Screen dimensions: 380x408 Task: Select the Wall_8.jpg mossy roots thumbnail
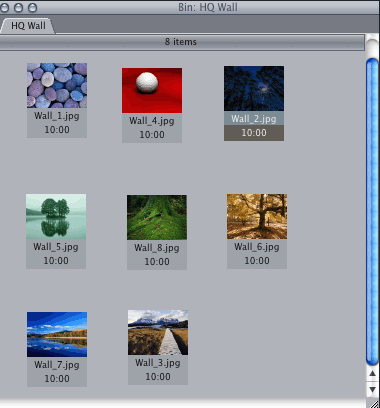tap(157, 217)
